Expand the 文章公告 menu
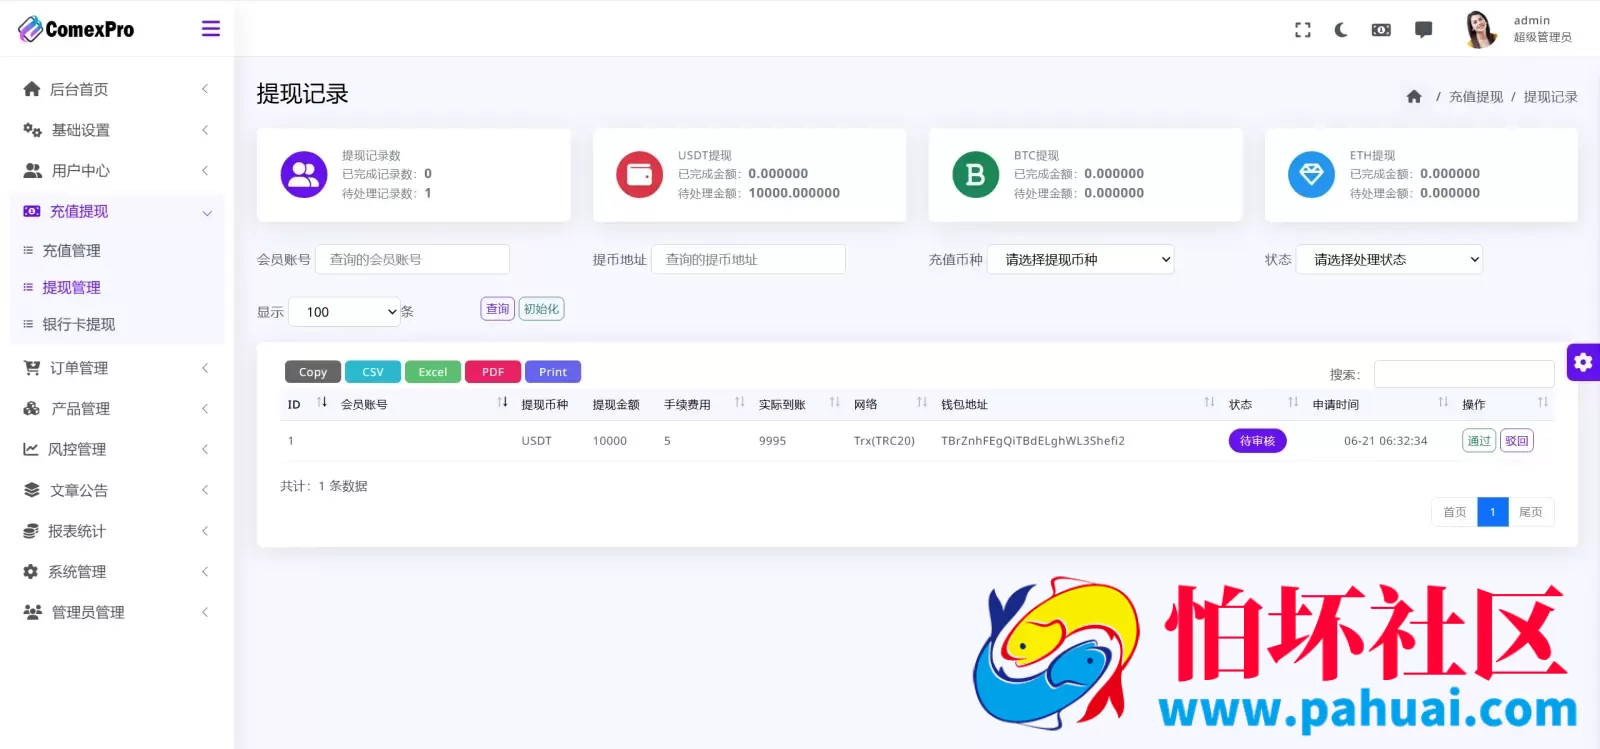The image size is (1600, 749). [116, 490]
